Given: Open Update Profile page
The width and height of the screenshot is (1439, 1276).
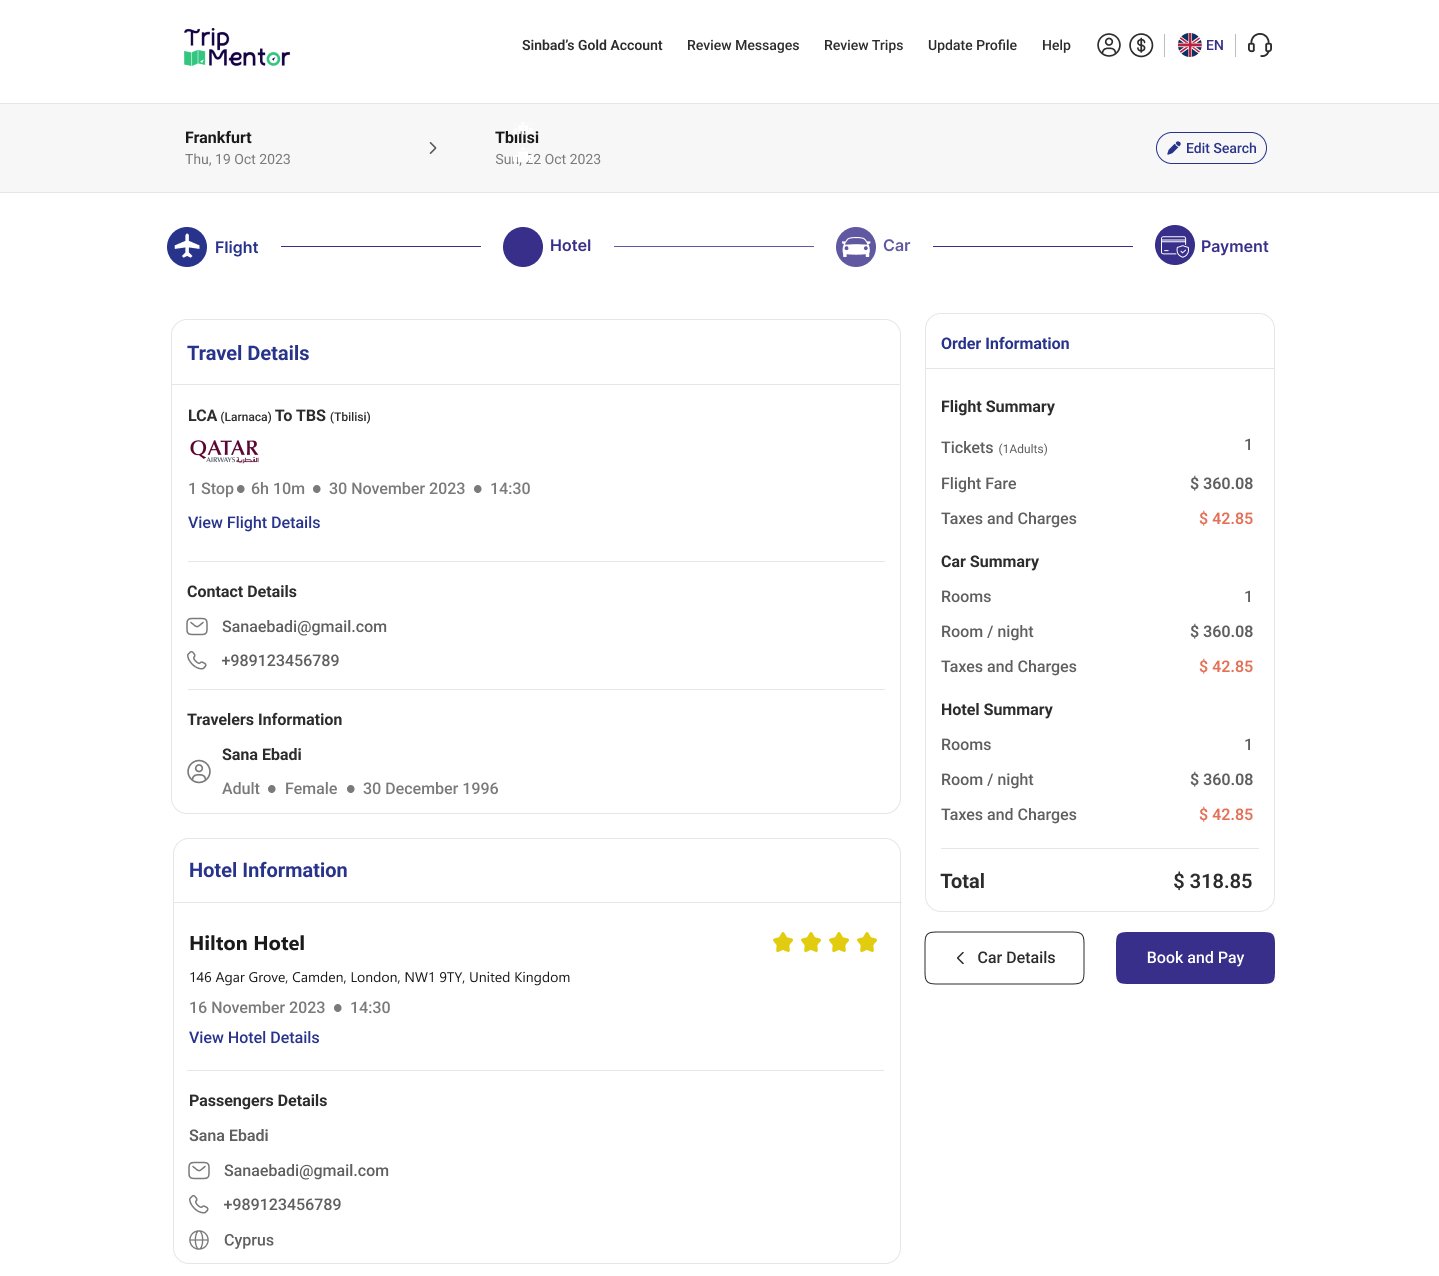Looking at the screenshot, I should (x=972, y=45).
